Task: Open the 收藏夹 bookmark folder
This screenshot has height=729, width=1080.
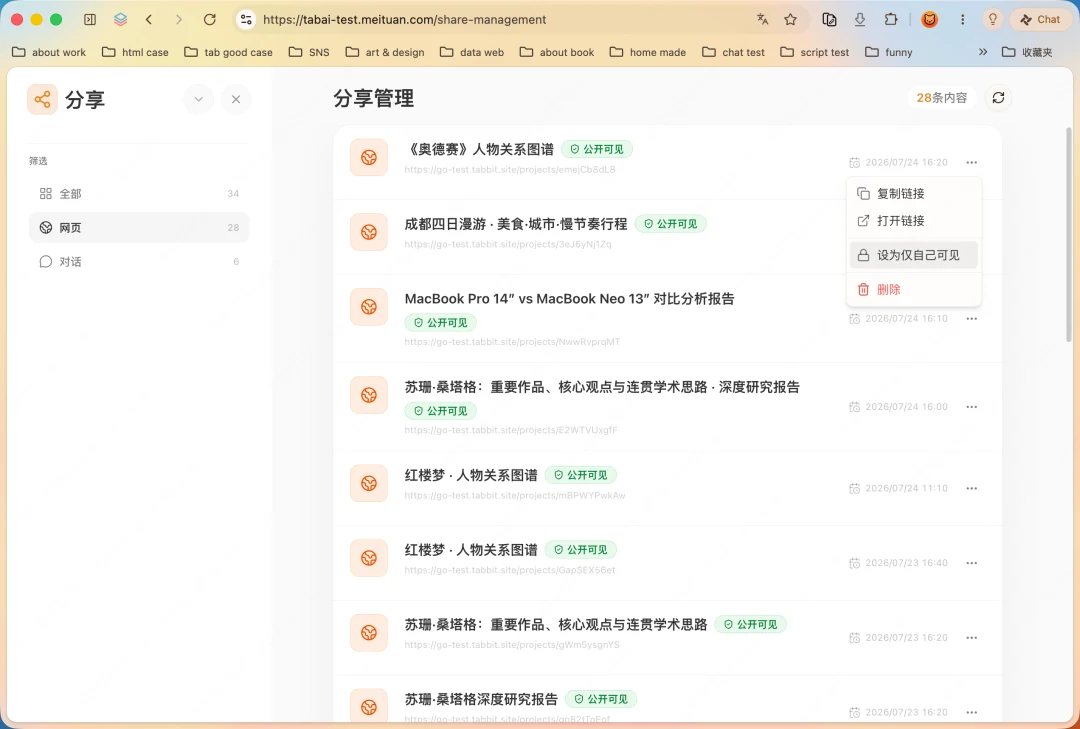Action: tap(1027, 52)
